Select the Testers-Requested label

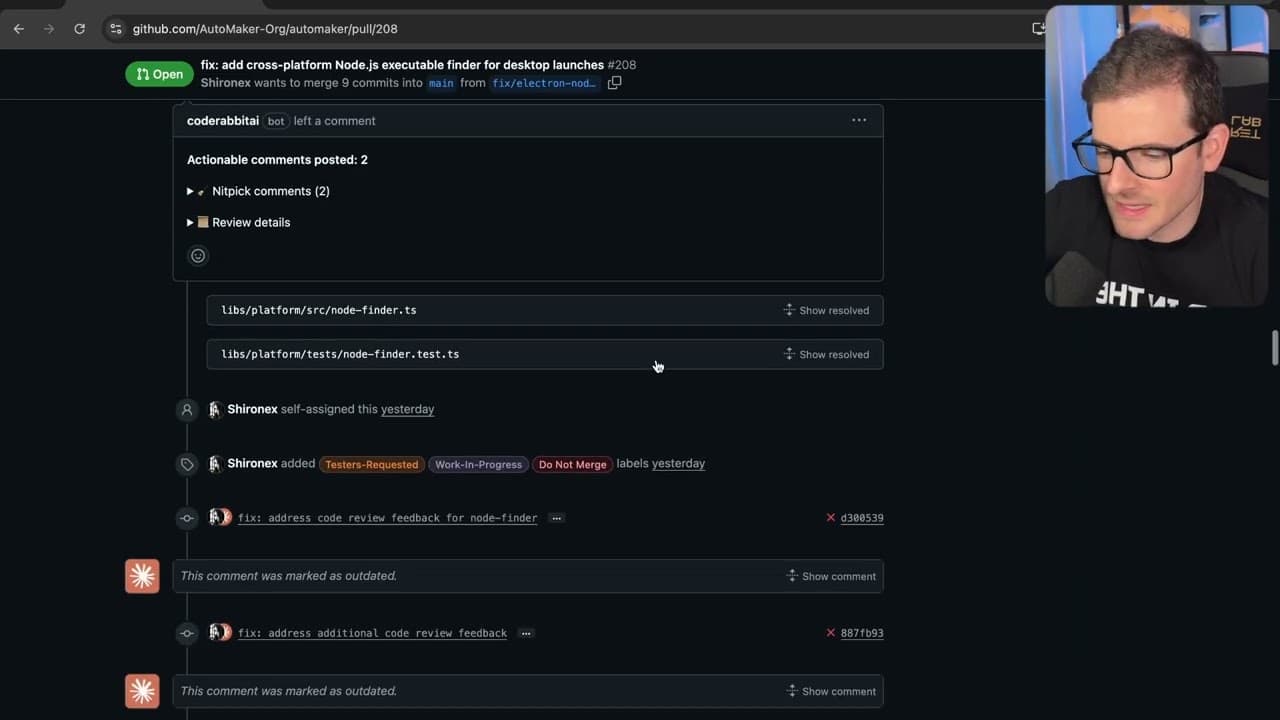tap(371, 464)
